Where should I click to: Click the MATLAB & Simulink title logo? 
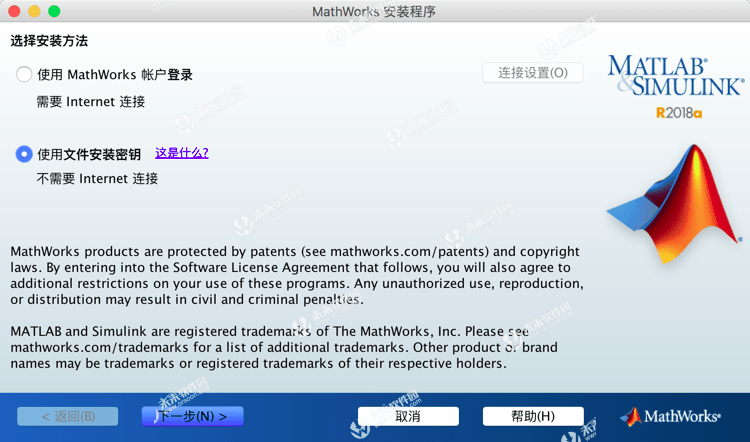pos(676,76)
